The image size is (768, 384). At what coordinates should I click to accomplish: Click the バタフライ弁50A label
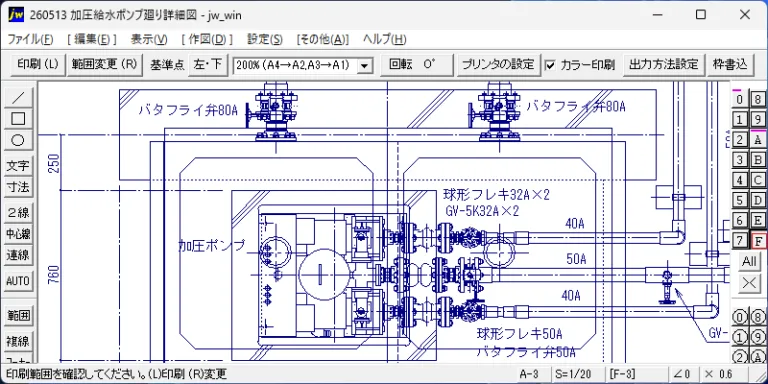coord(527,353)
